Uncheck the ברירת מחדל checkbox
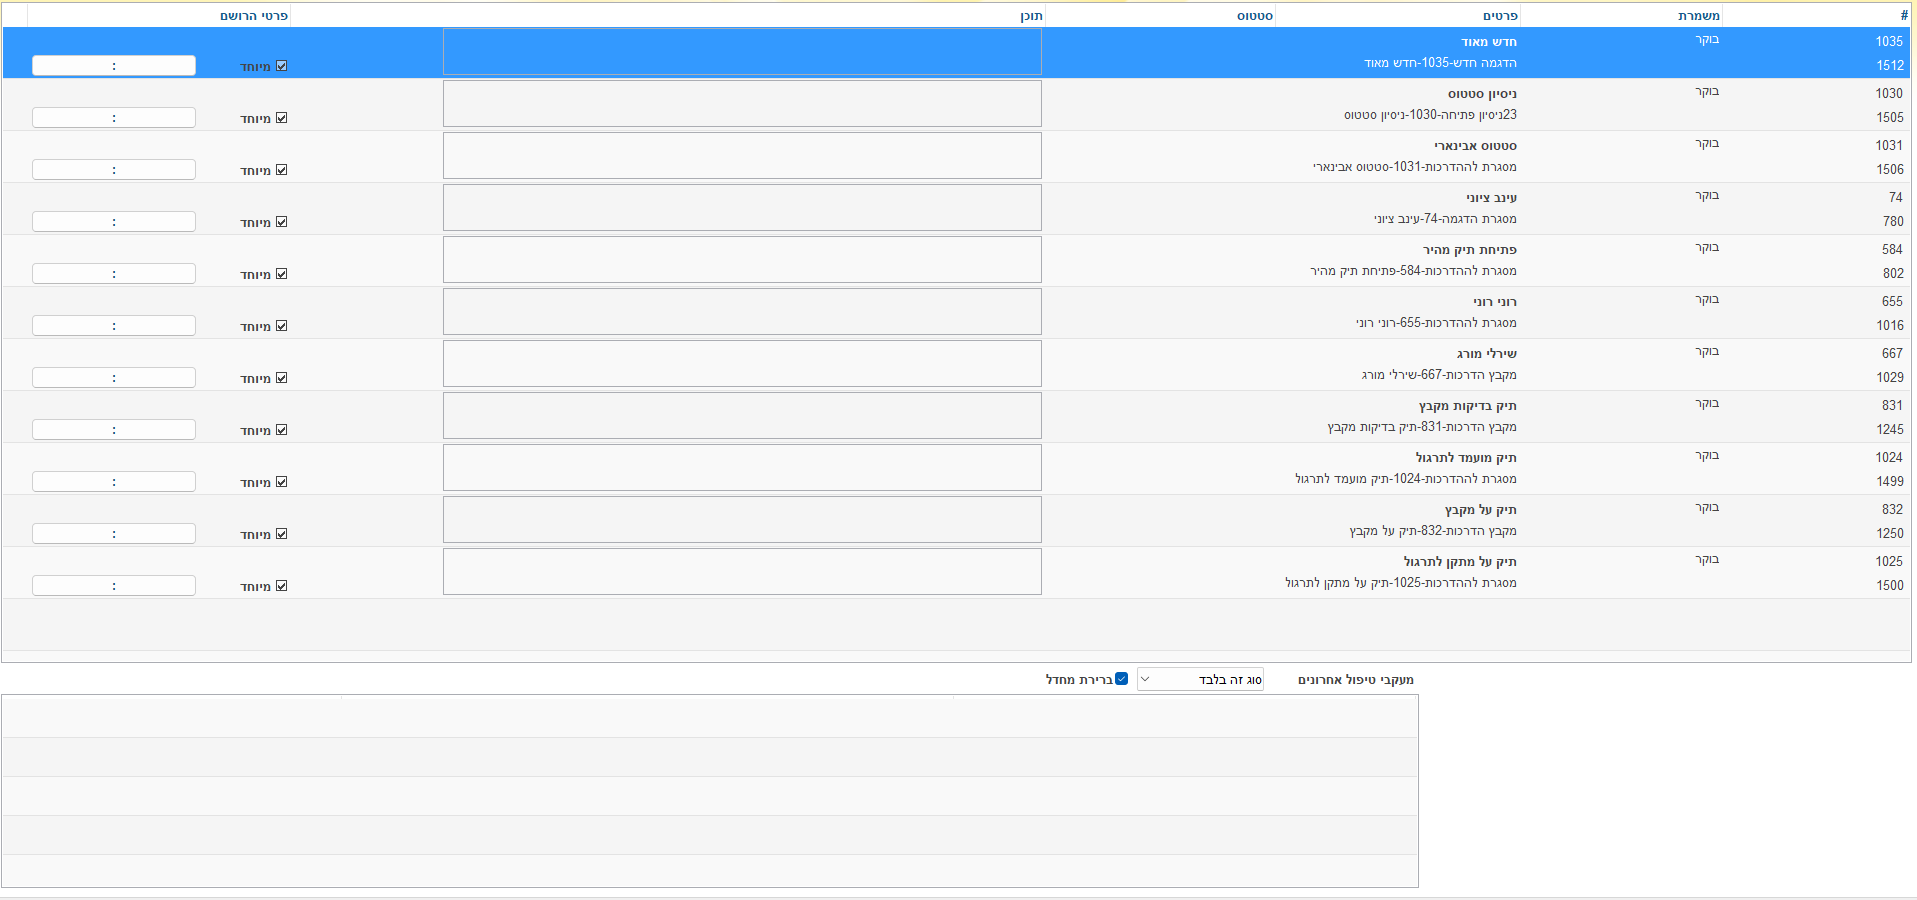The height and width of the screenshot is (900, 1917). pos(1121,679)
